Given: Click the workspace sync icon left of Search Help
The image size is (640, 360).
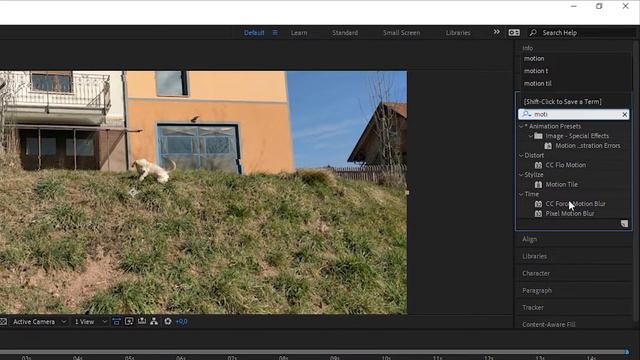Looking at the screenshot, I should point(514,33).
